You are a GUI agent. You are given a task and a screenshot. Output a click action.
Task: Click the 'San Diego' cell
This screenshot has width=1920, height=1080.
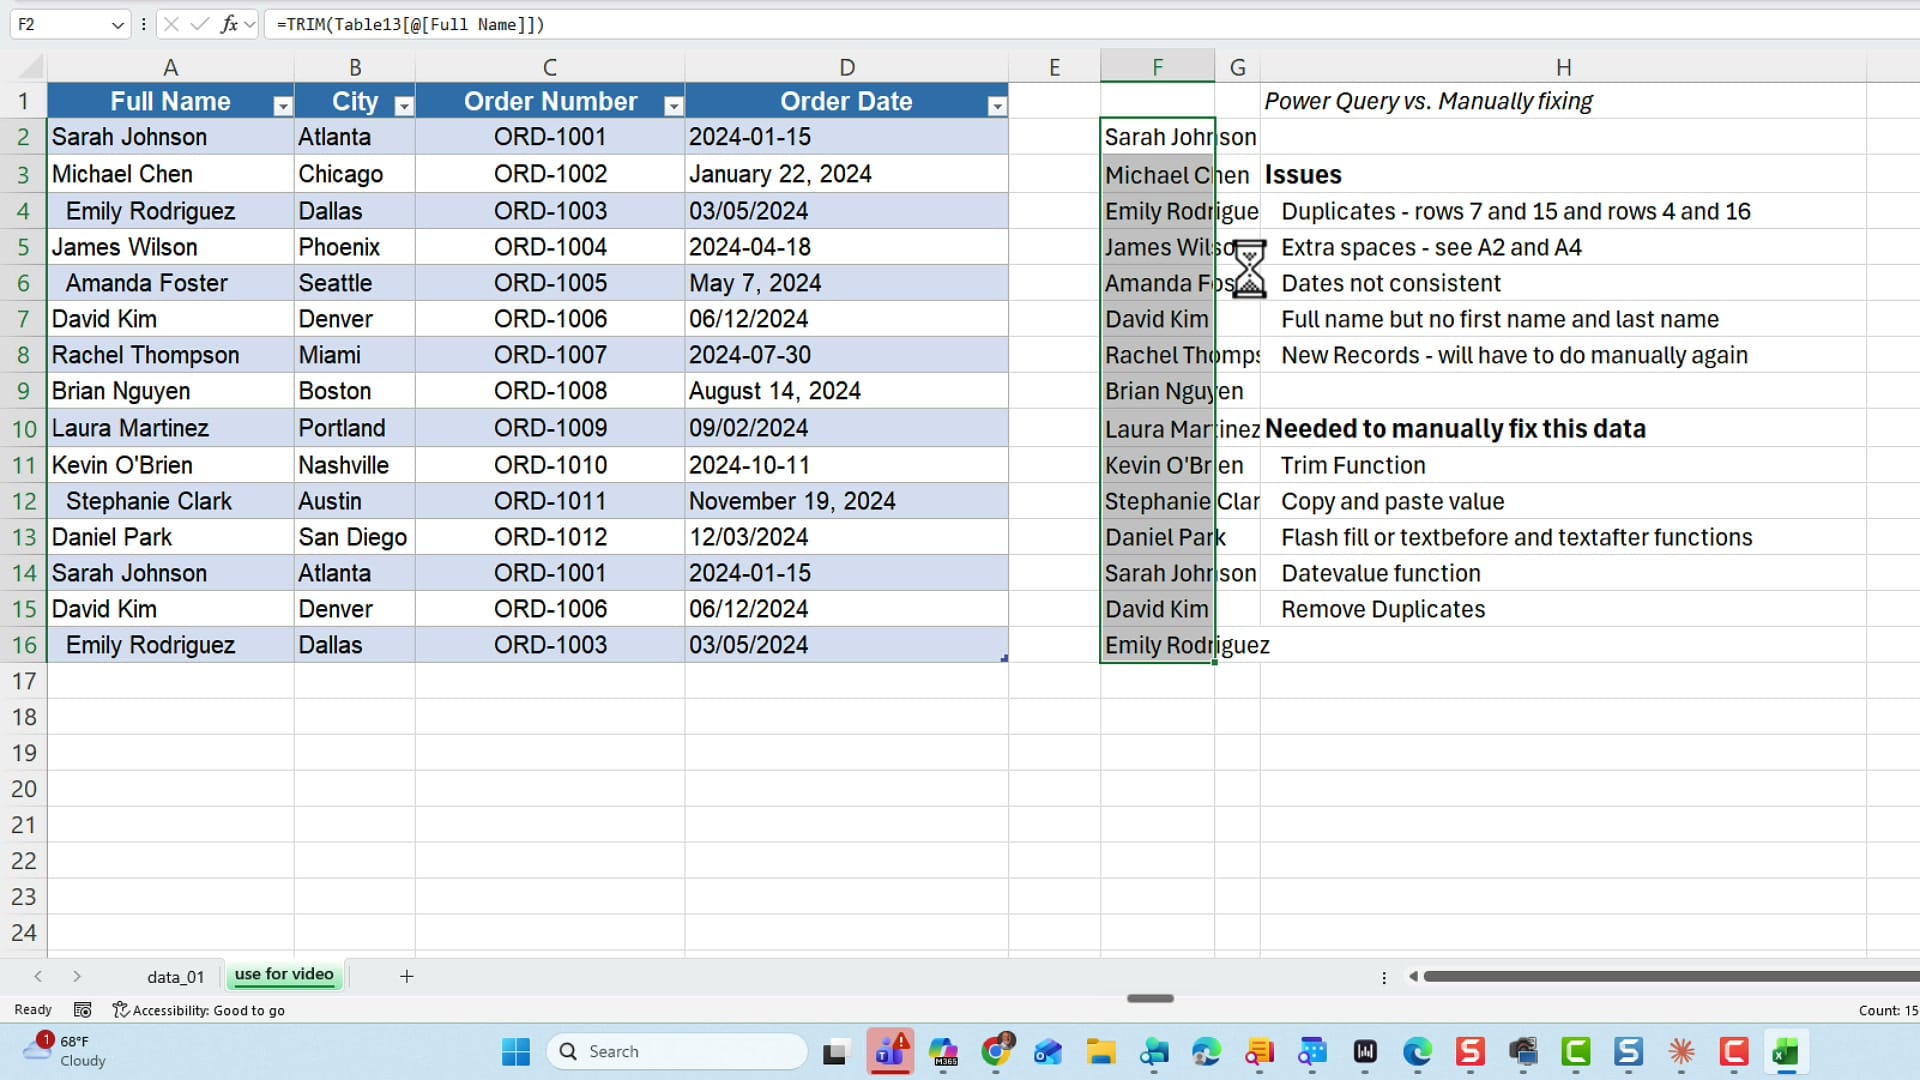coord(354,537)
